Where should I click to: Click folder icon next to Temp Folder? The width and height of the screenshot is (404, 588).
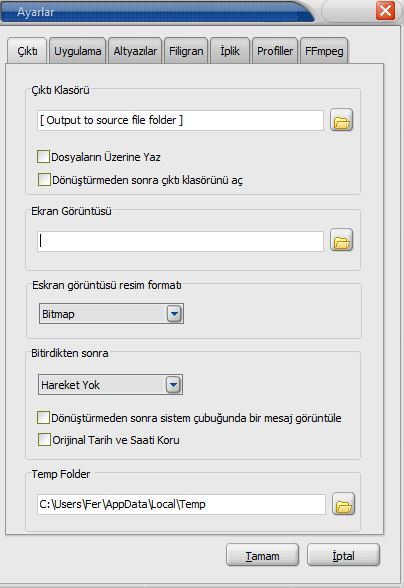pyautogui.click(x=343, y=504)
